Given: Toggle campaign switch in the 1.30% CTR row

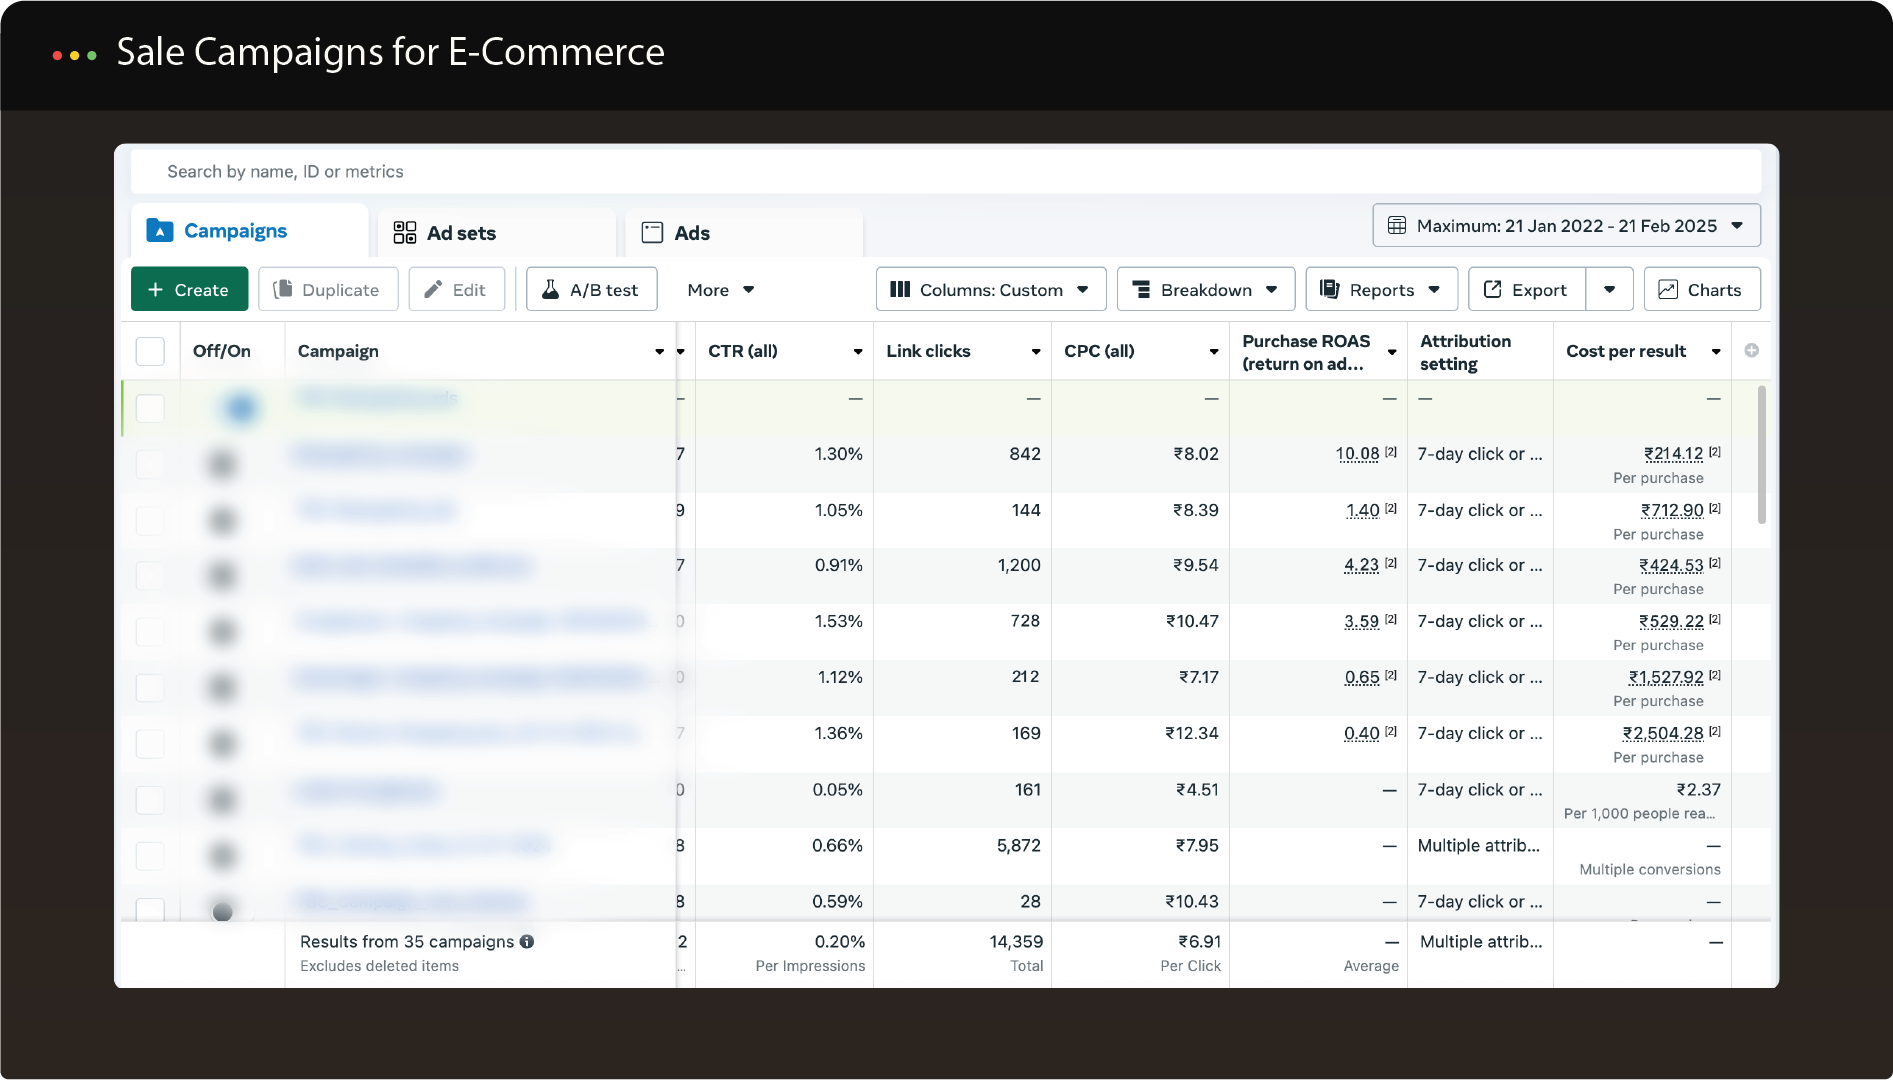Looking at the screenshot, I should click(x=222, y=463).
